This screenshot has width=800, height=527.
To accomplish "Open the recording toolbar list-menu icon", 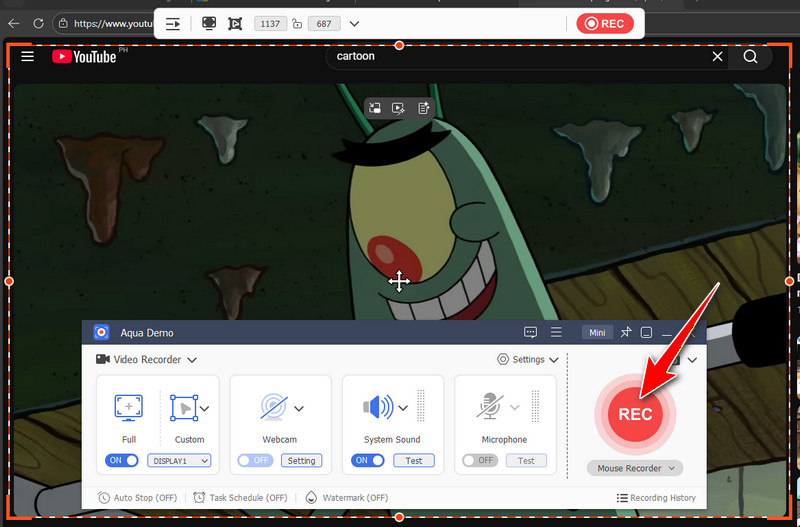I will [x=173, y=23].
